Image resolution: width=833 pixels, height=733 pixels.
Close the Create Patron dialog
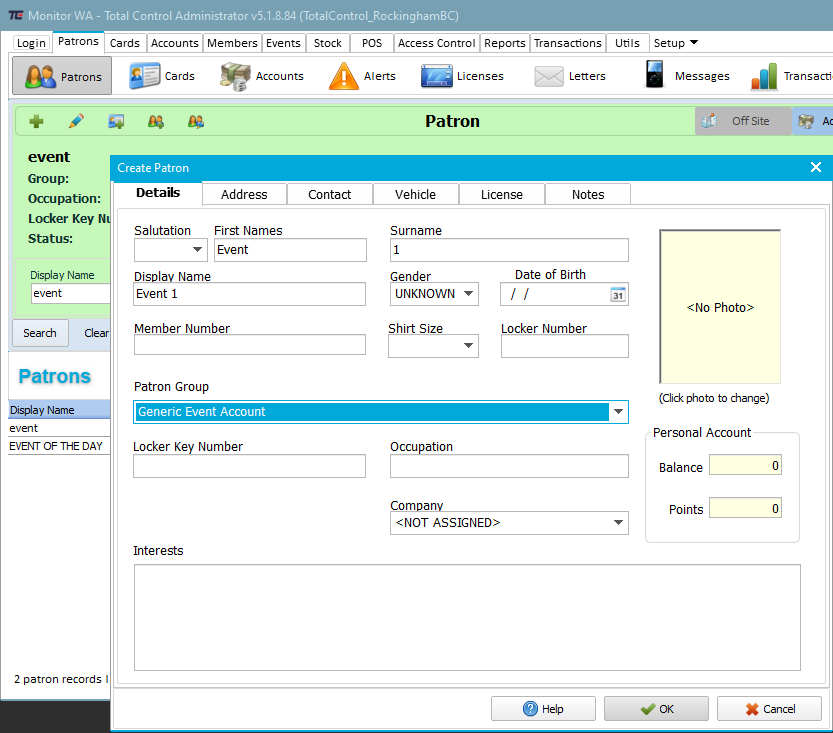[816, 167]
